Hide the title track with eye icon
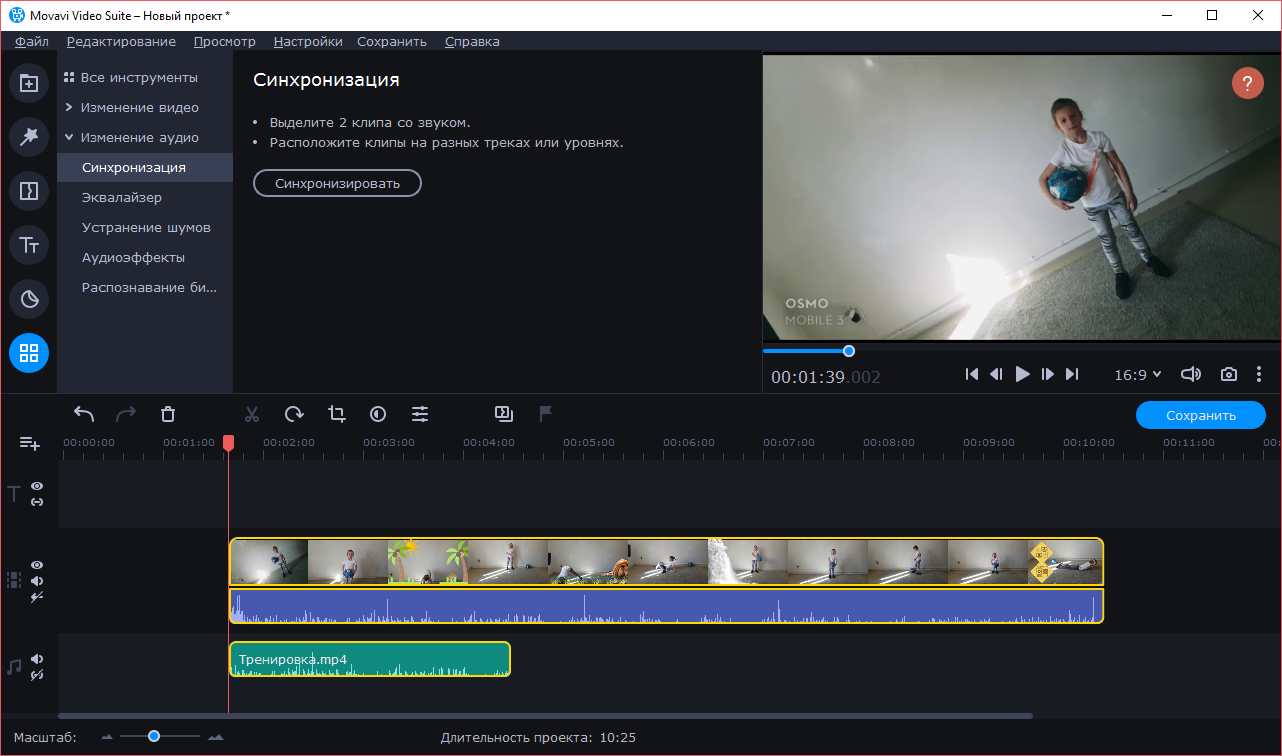The image size is (1282, 756). (37, 486)
